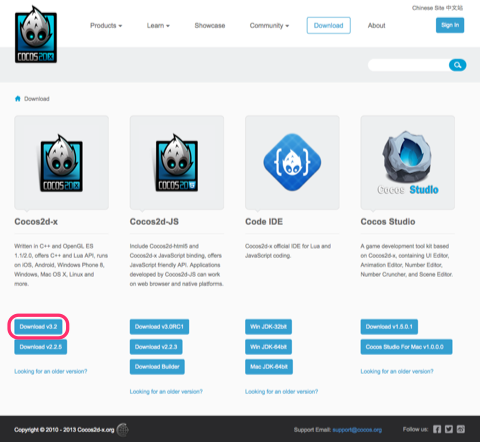This screenshot has height=442, width=480.
Task: Open the Twitter icon in the footer
Action: coord(449,429)
